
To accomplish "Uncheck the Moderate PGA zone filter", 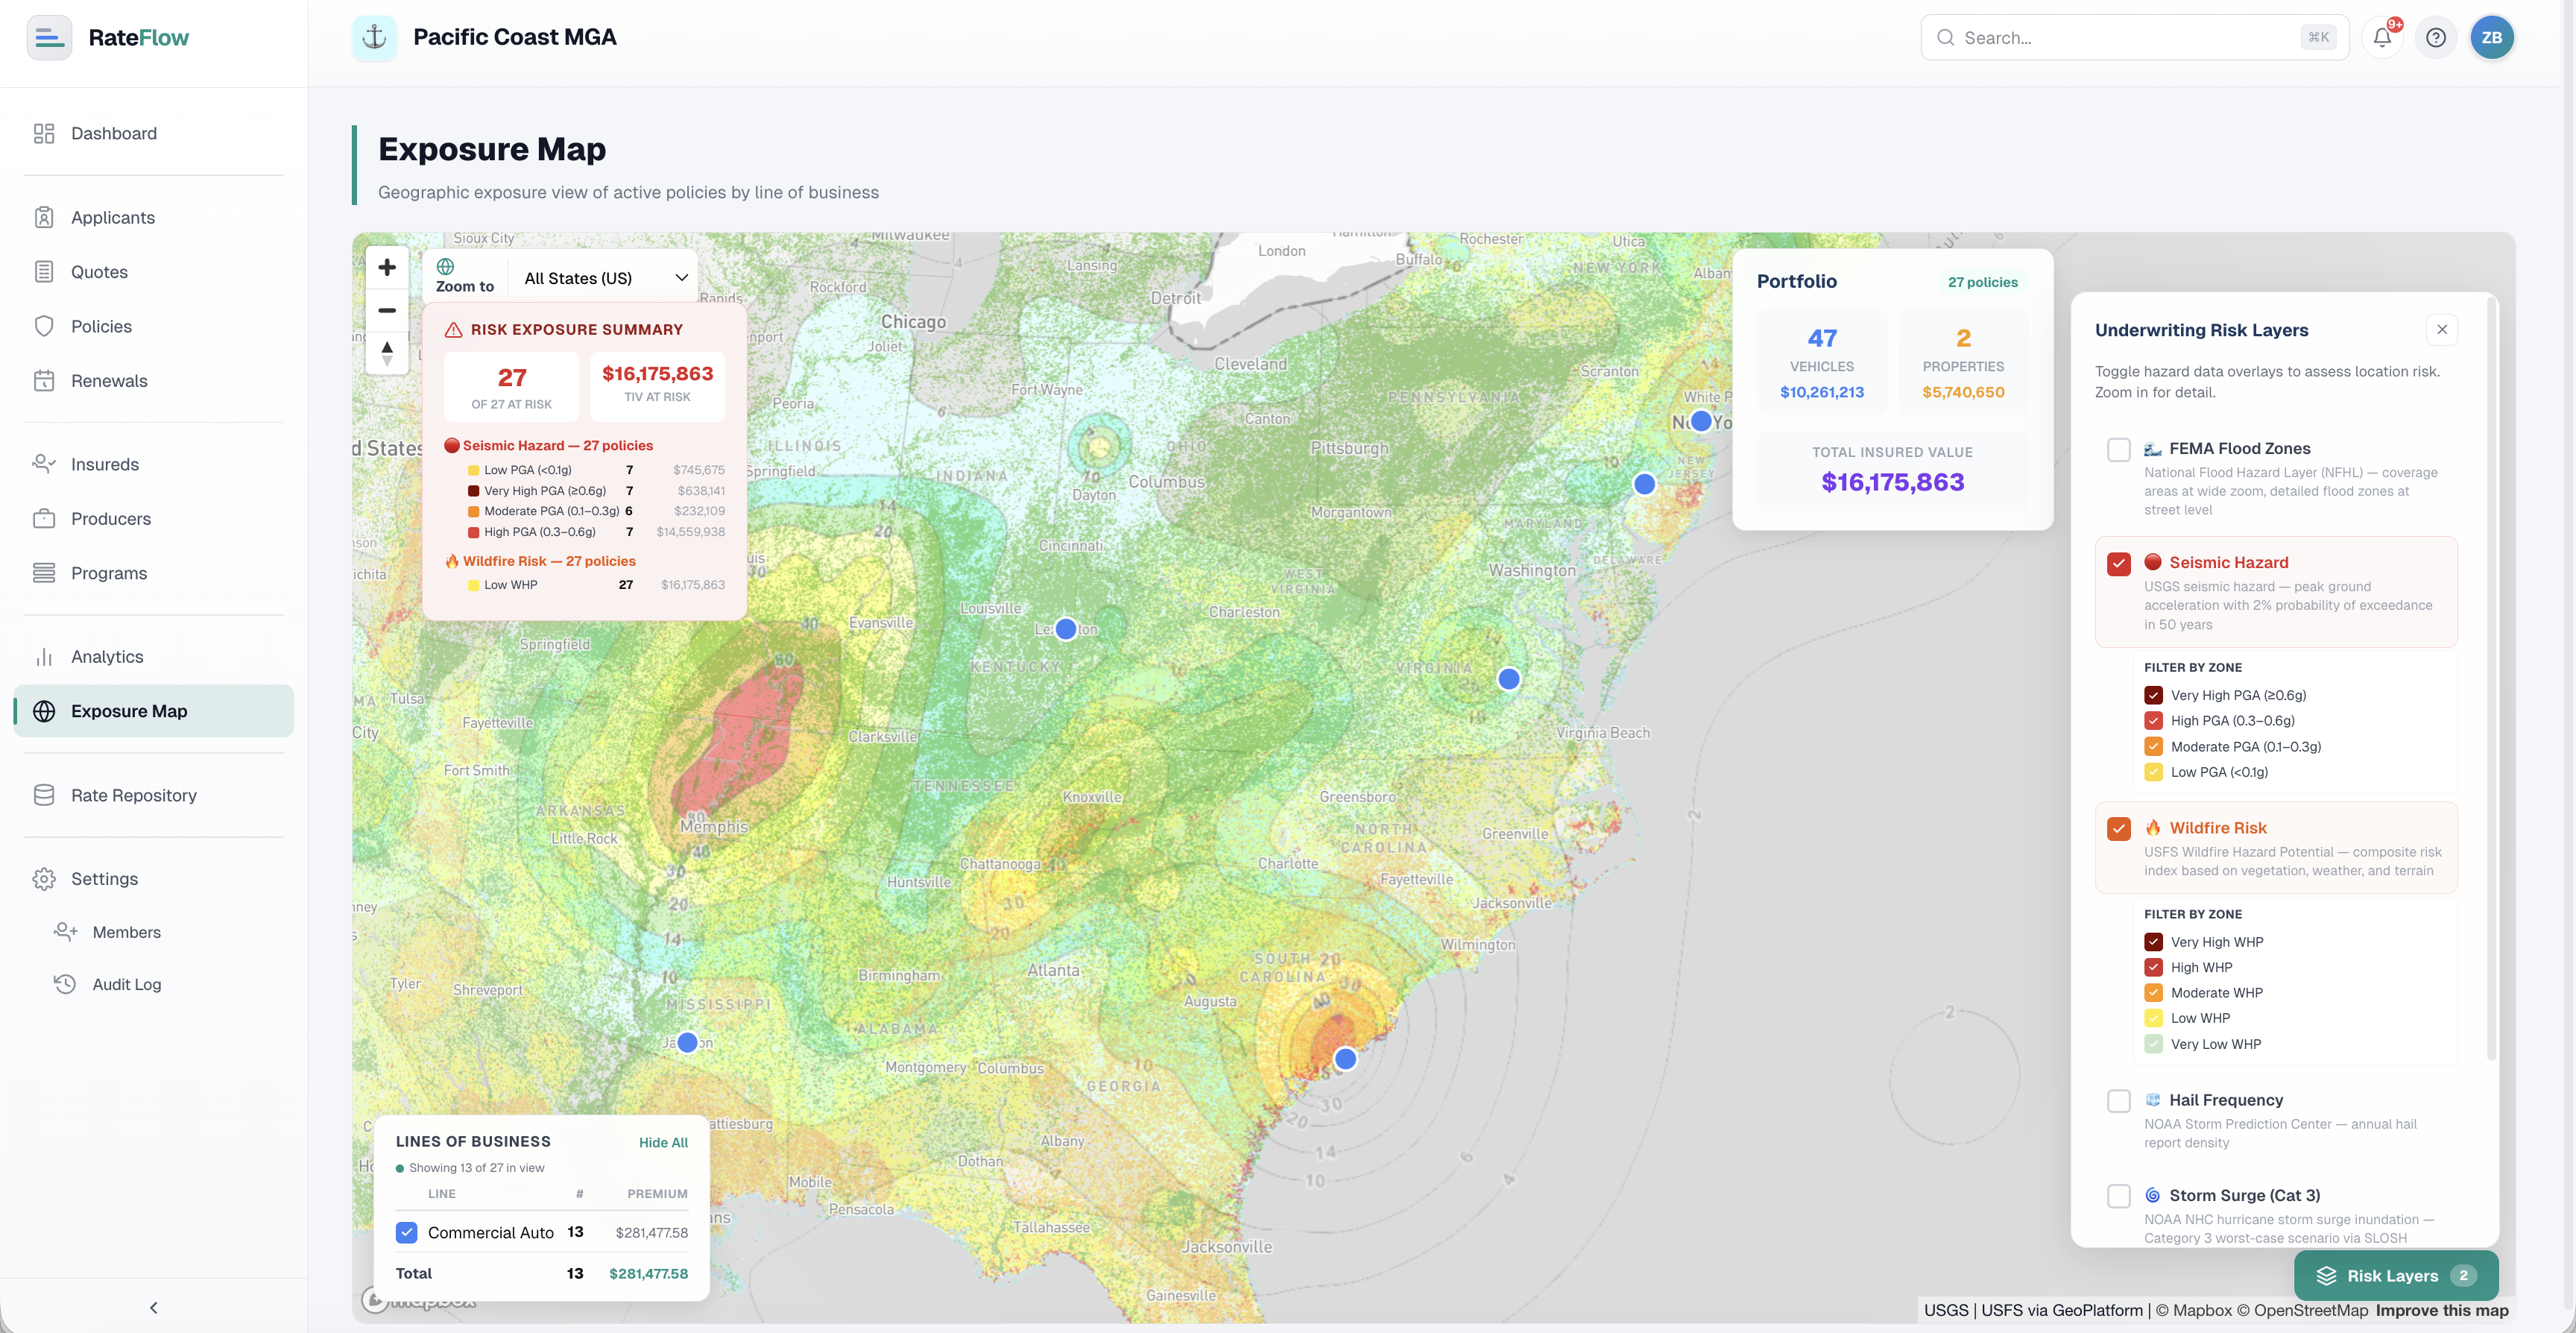I will pyautogui.click(x=2153, y=746).
